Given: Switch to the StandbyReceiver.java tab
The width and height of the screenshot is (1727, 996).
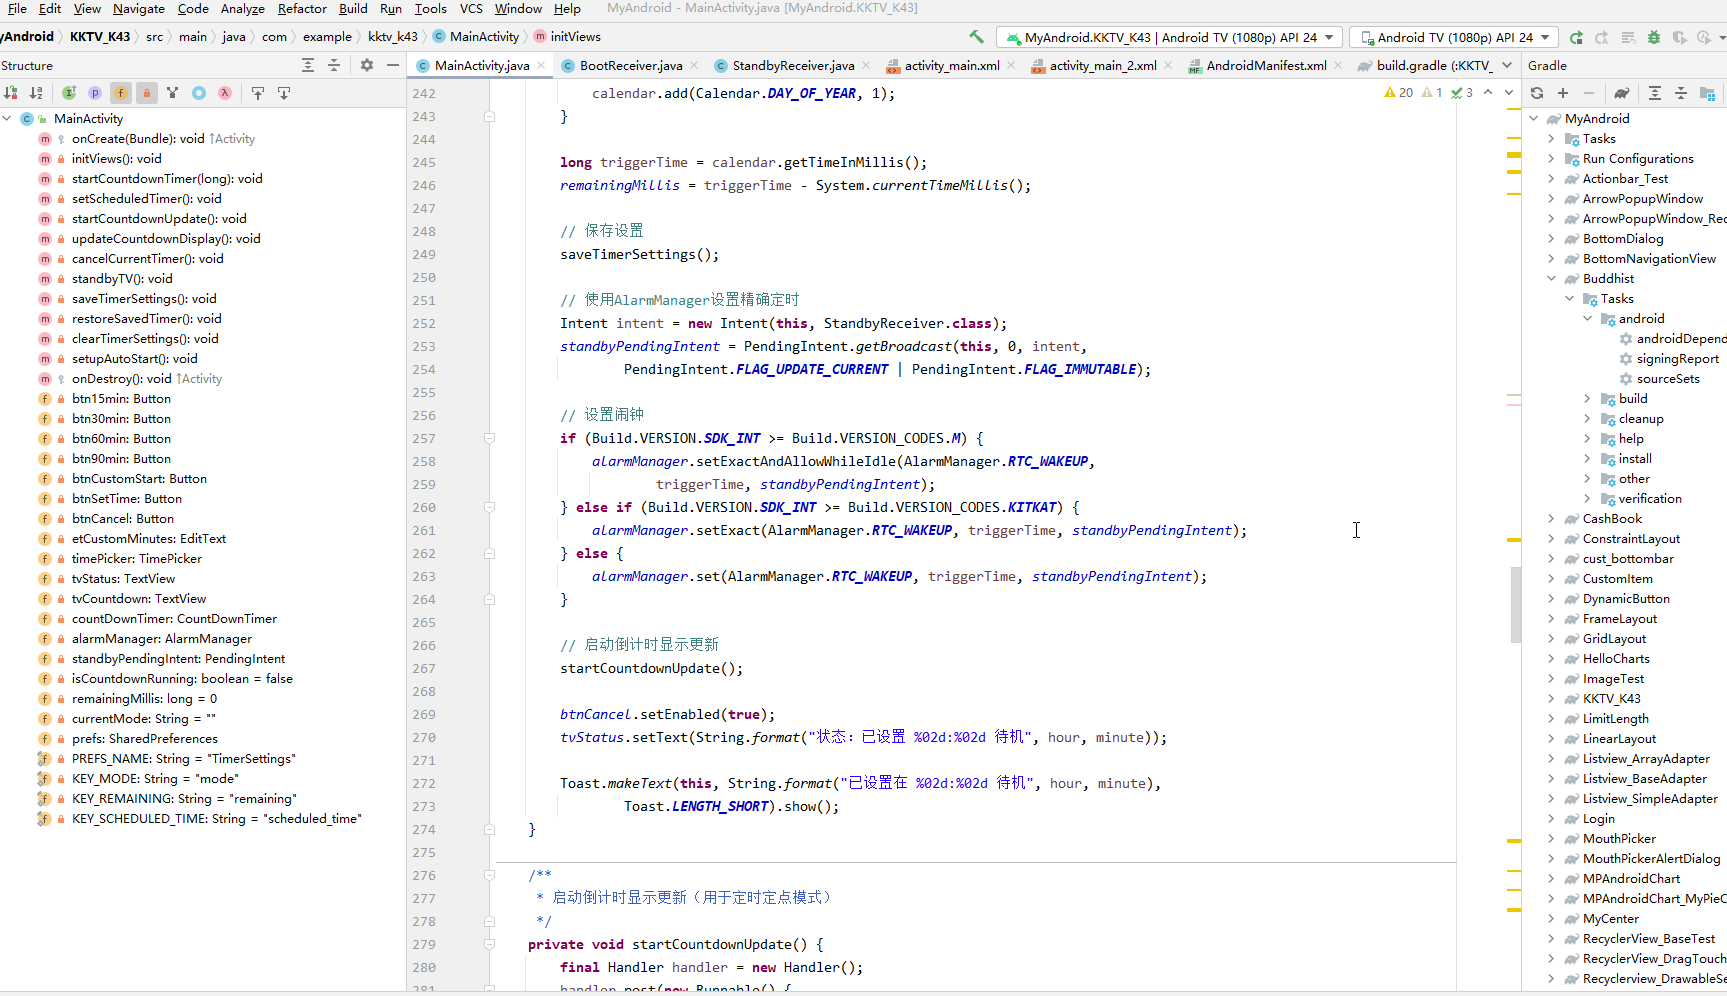Looking at the screenshot, I should tap(792, 65).
